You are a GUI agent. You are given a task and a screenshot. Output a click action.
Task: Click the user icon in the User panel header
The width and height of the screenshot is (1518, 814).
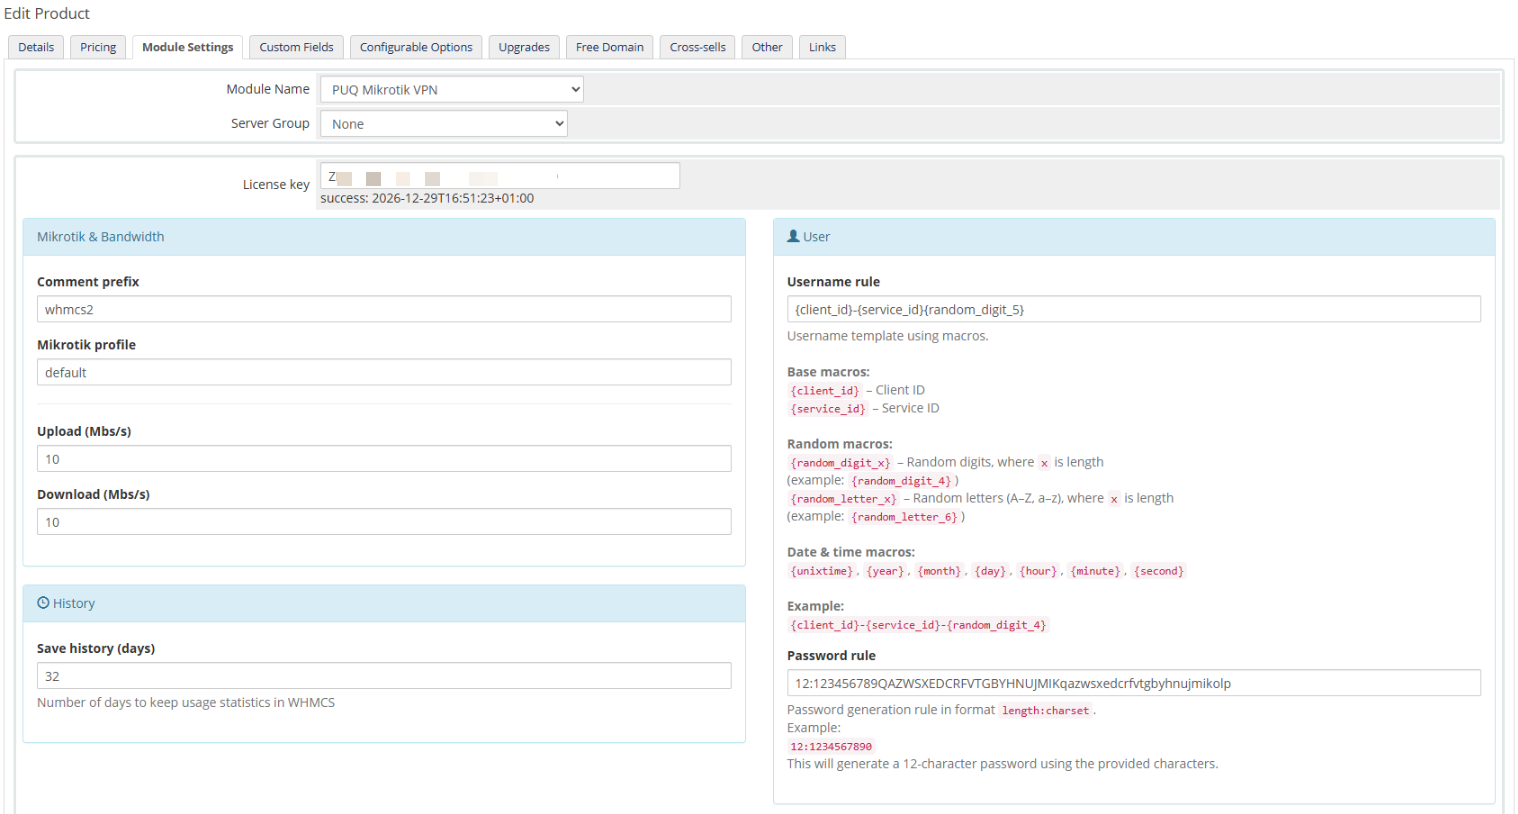coord(793,236)
